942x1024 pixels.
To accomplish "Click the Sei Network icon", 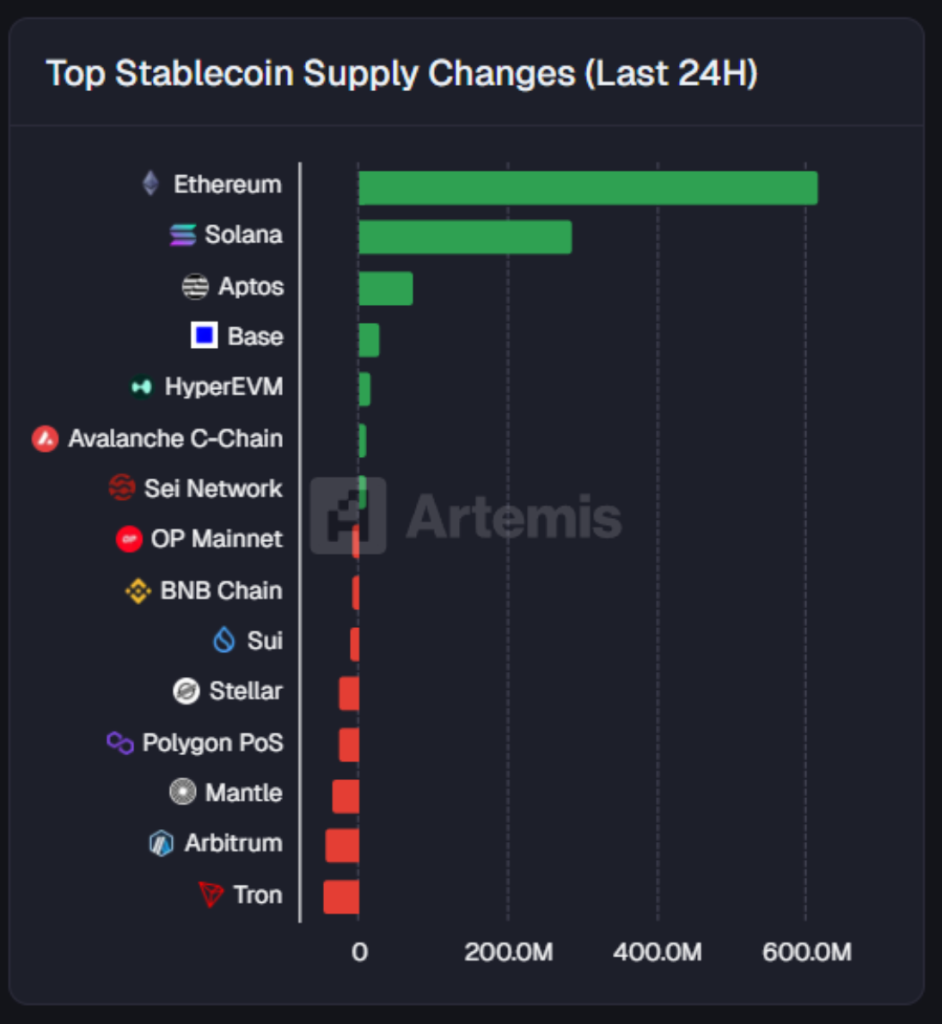I will 121,488.
